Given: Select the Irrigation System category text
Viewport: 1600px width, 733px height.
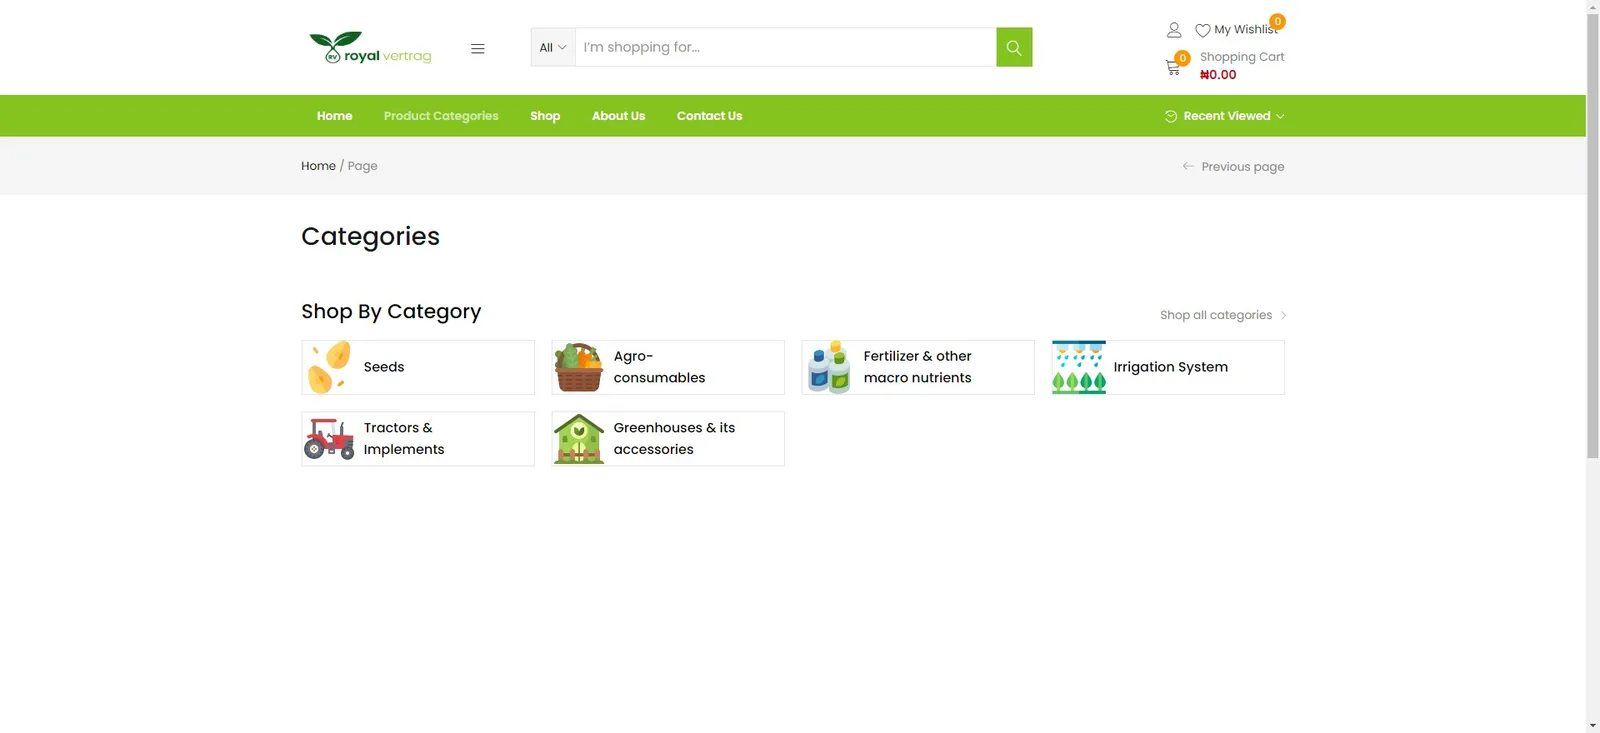Looking at the screenshot, I should coord(1171,367).
